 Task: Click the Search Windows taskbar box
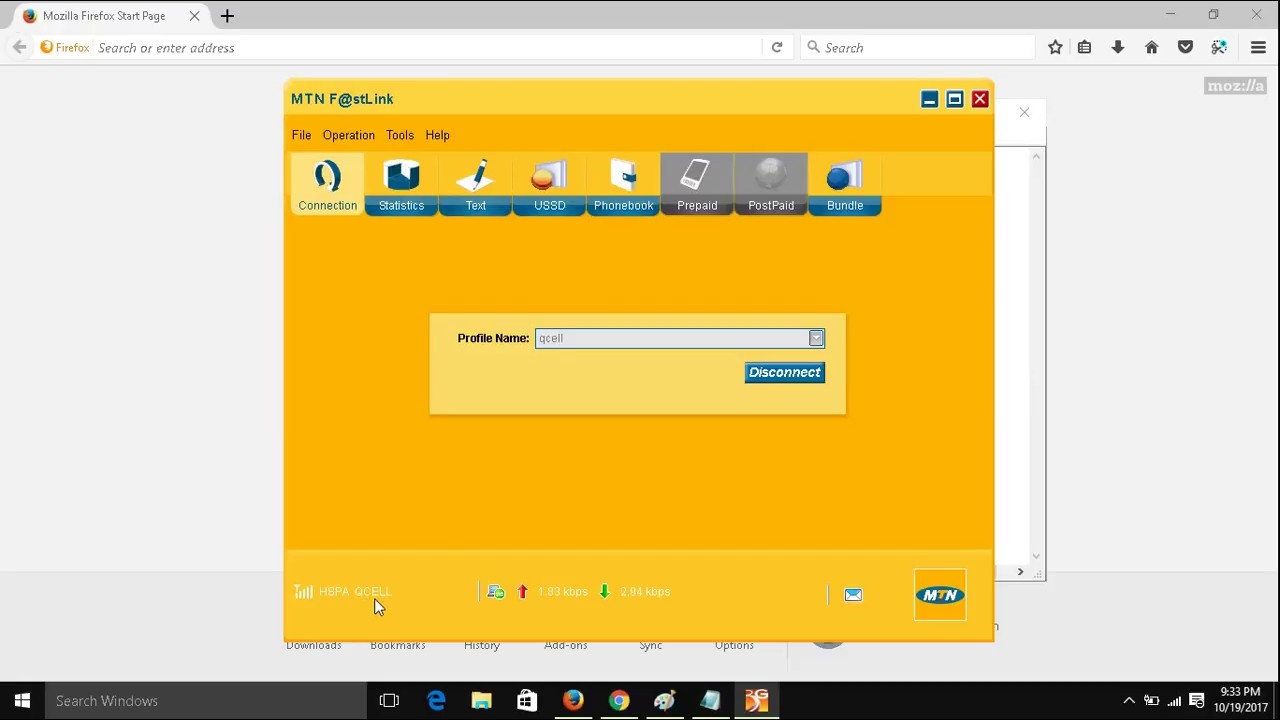(206, 701)
